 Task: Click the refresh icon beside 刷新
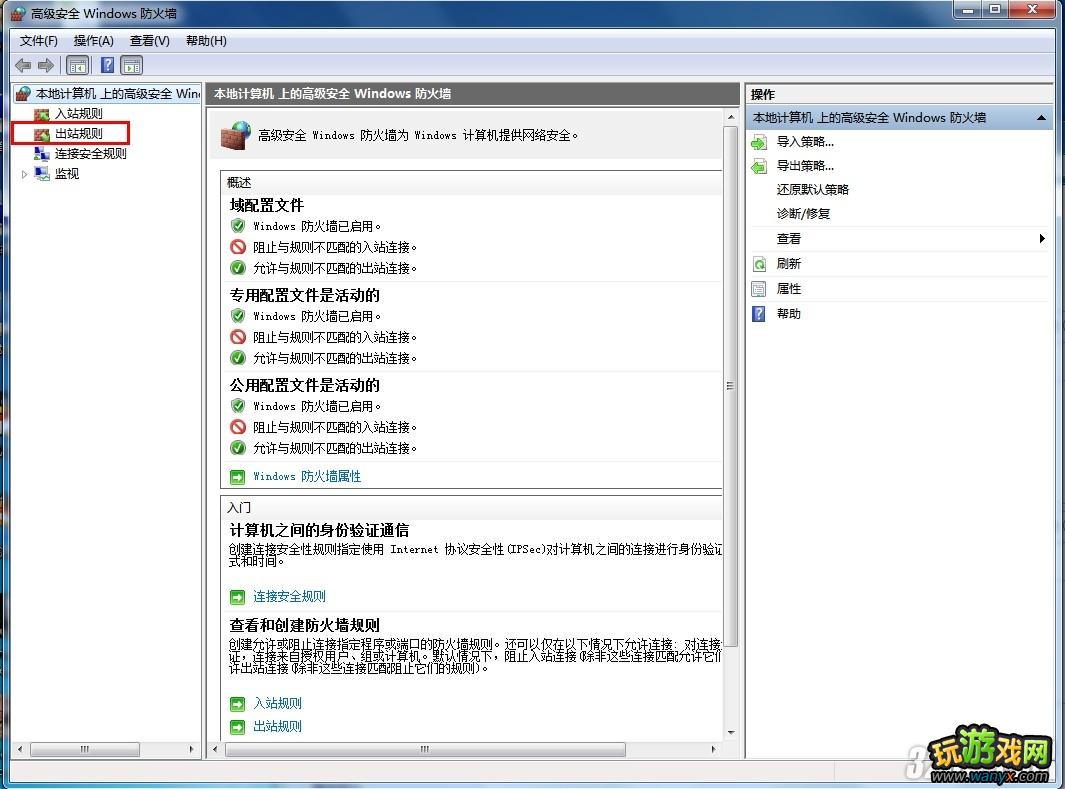point(759,264)
